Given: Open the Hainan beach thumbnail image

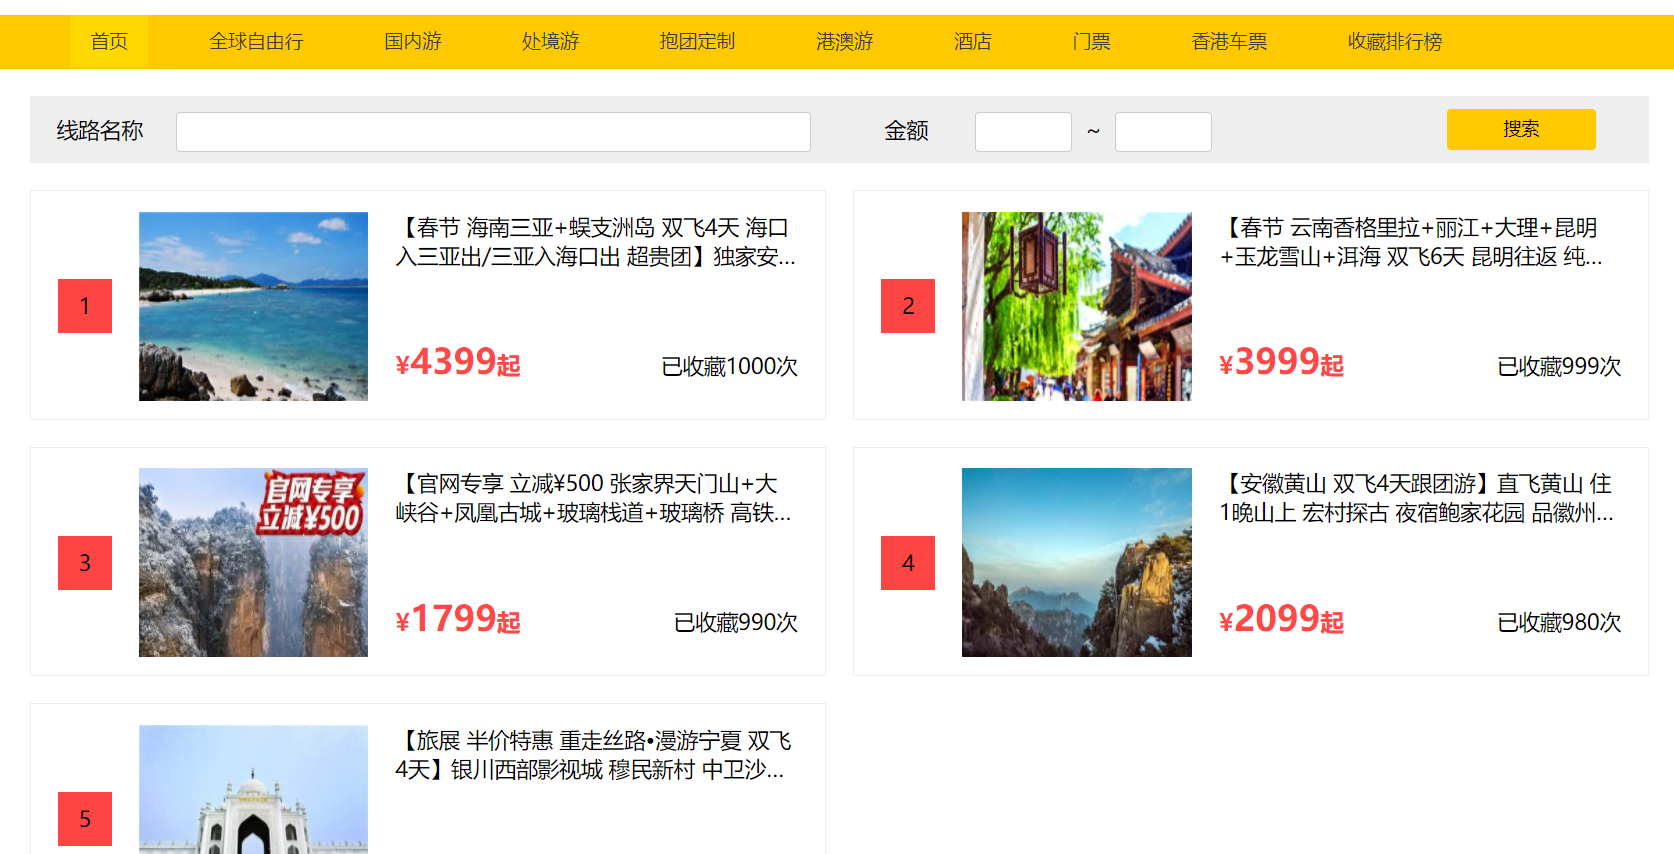Looking at the screenshot, I should point(253,306).
